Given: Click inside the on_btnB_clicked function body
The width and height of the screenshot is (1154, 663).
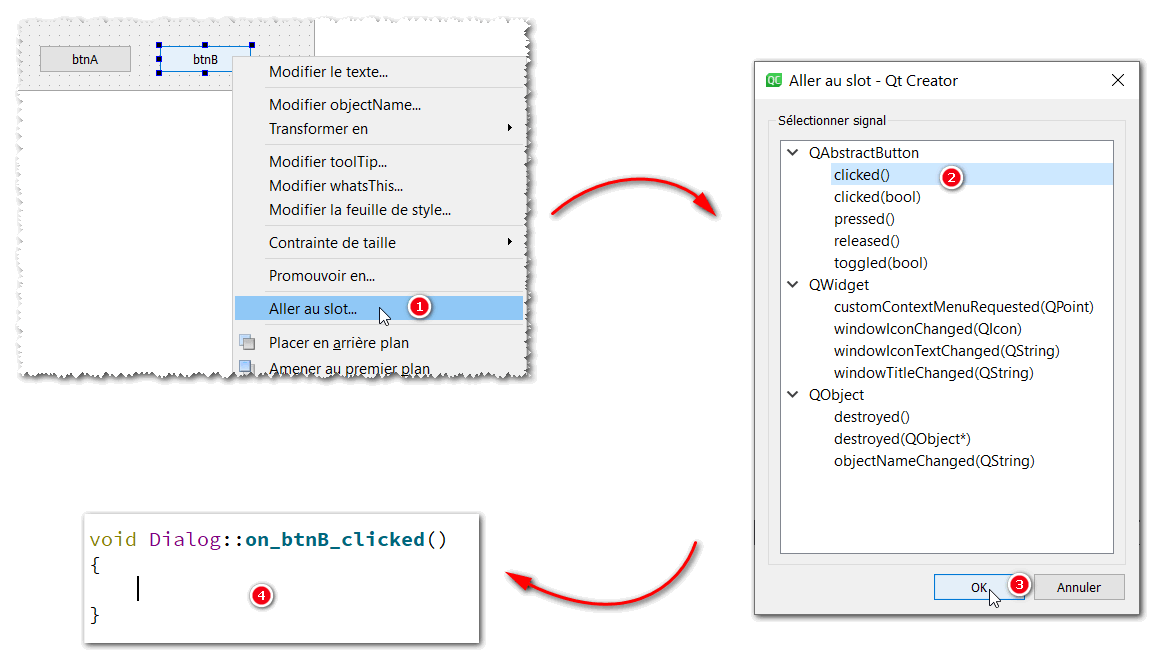Looking at the screenshot, I should click(200, 590).
